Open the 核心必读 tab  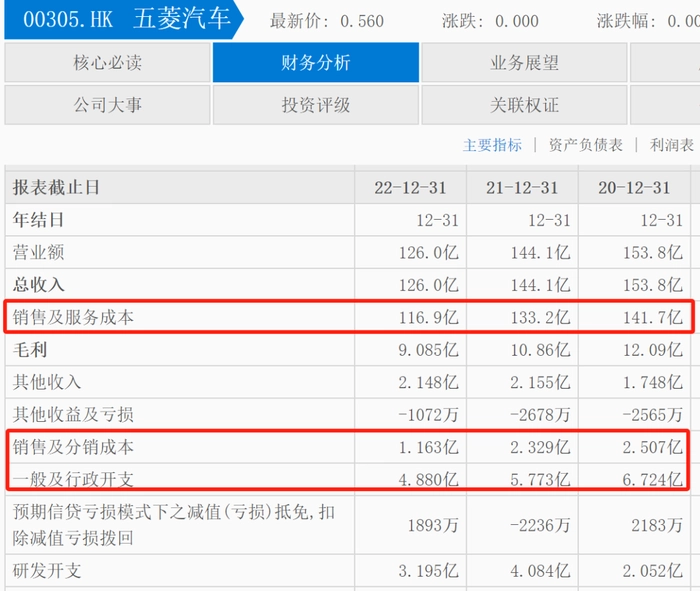point(107,63)
